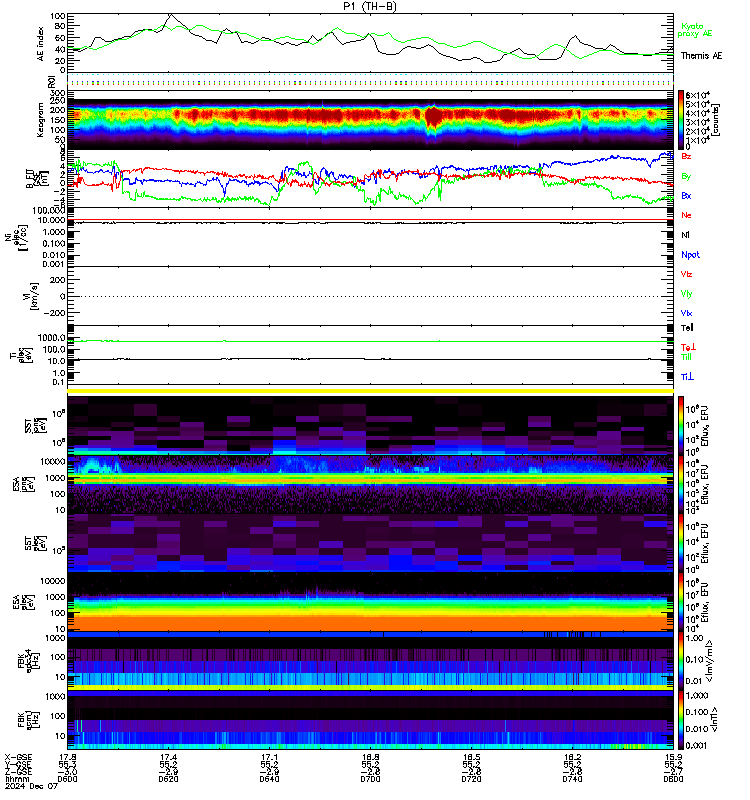
Task: Click the X-GSE value "17.1"
Action: coord(269,757)
